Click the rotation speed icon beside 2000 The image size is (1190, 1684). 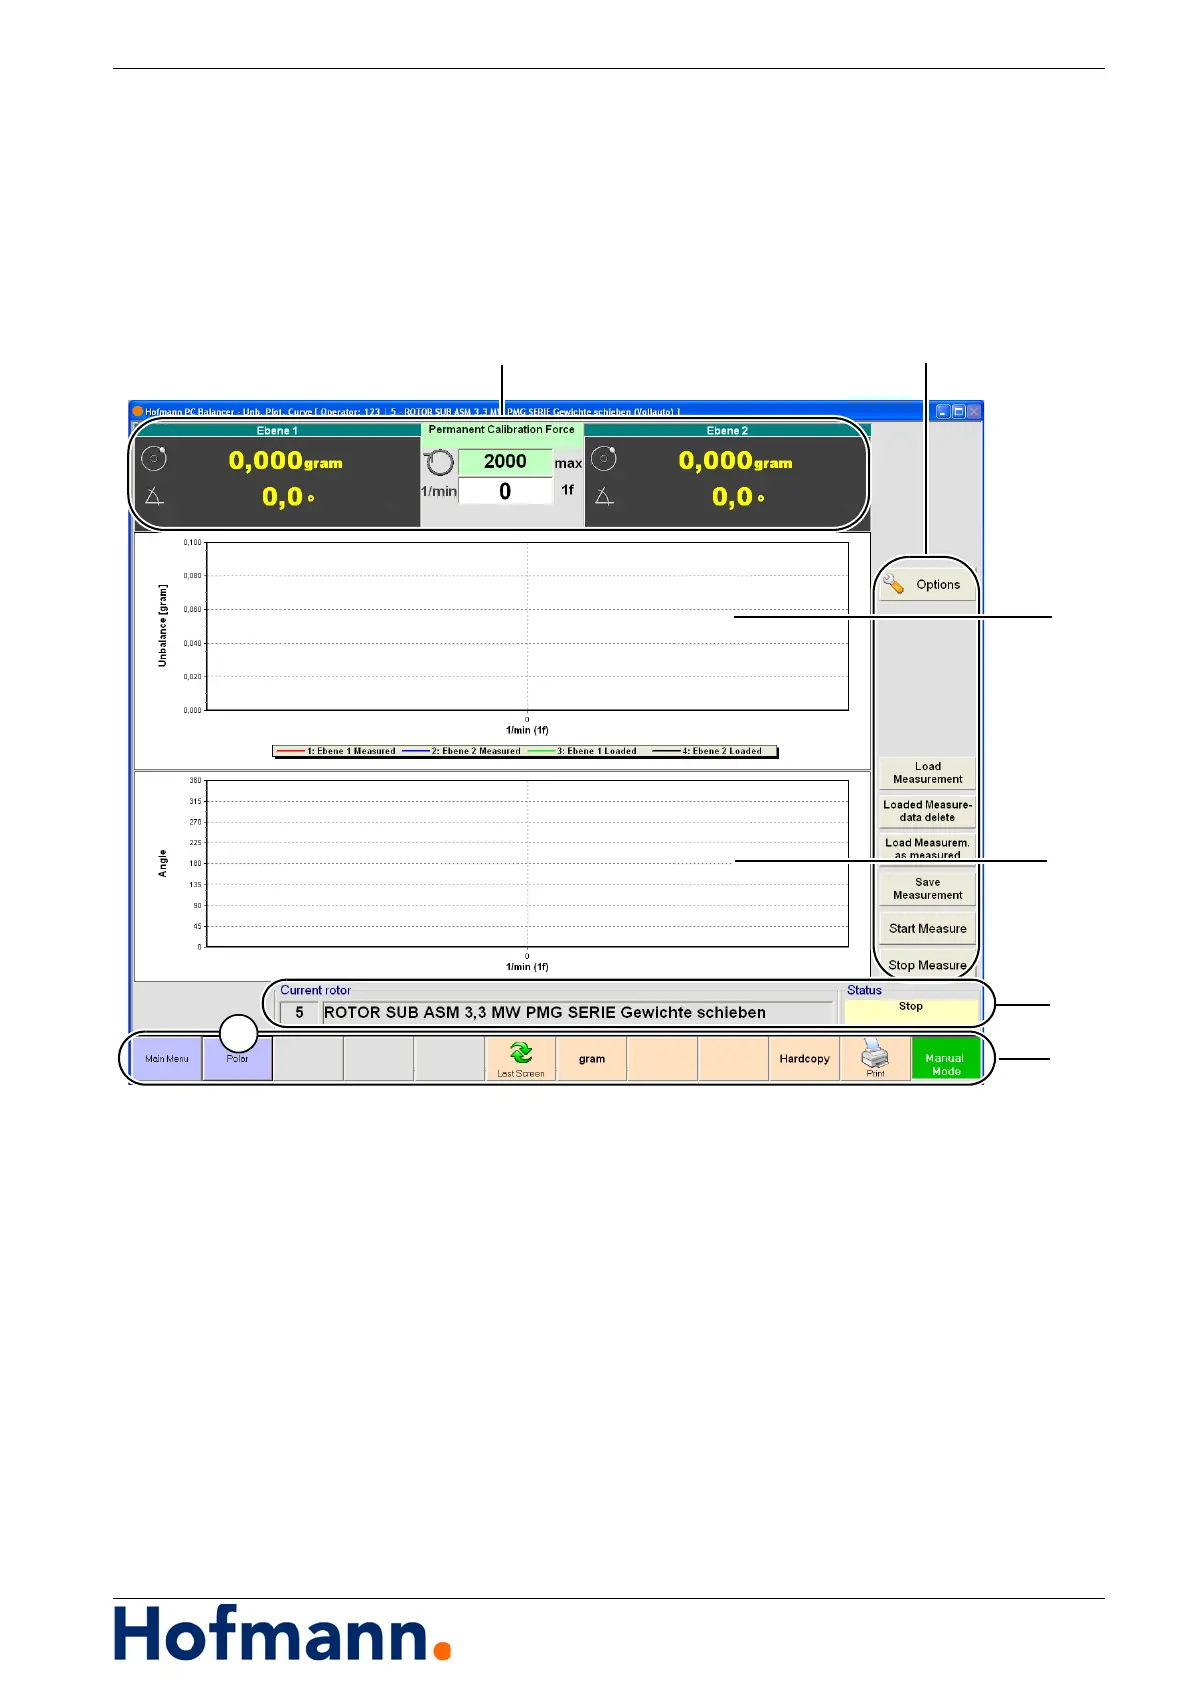pyautogui.click(x=439, y=462)
